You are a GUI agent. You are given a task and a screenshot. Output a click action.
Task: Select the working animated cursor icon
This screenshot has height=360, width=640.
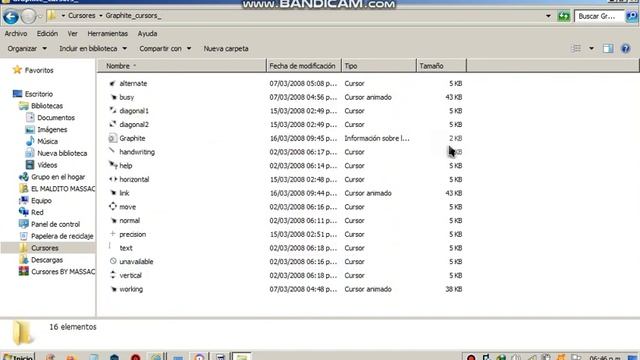pyautogui.click(x=113, y=289)
